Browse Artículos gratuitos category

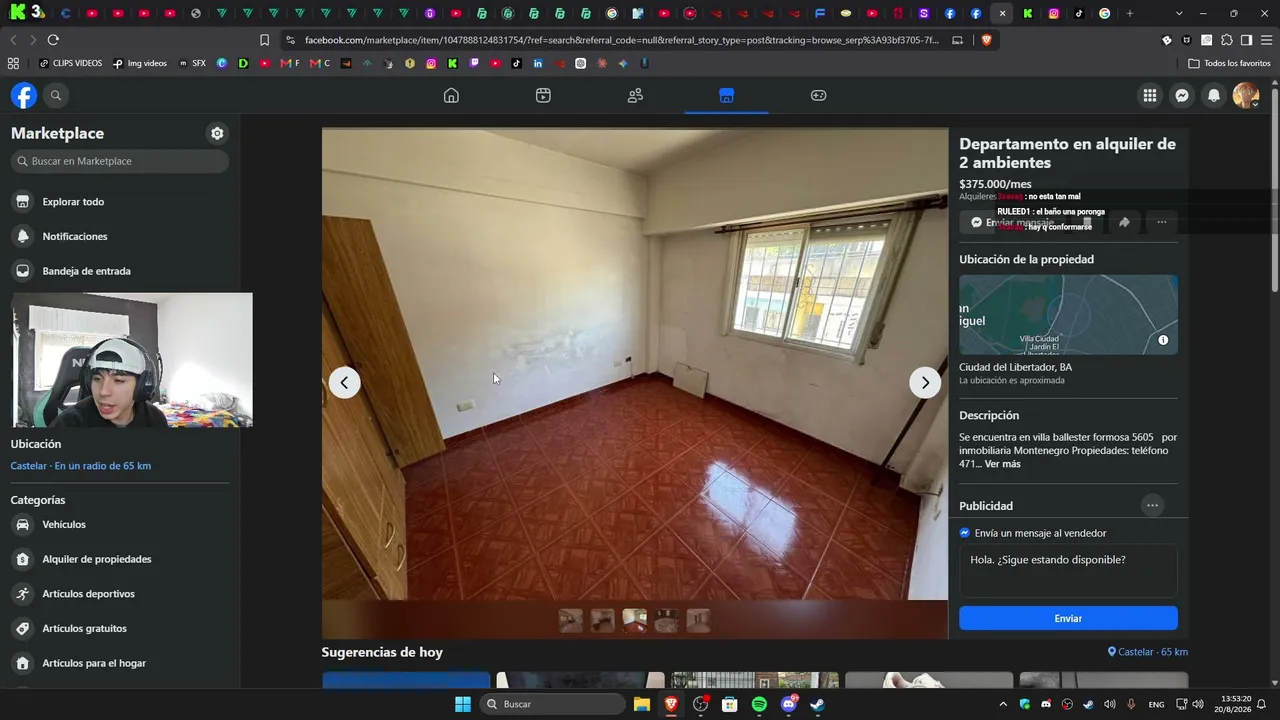click(120, 628)
